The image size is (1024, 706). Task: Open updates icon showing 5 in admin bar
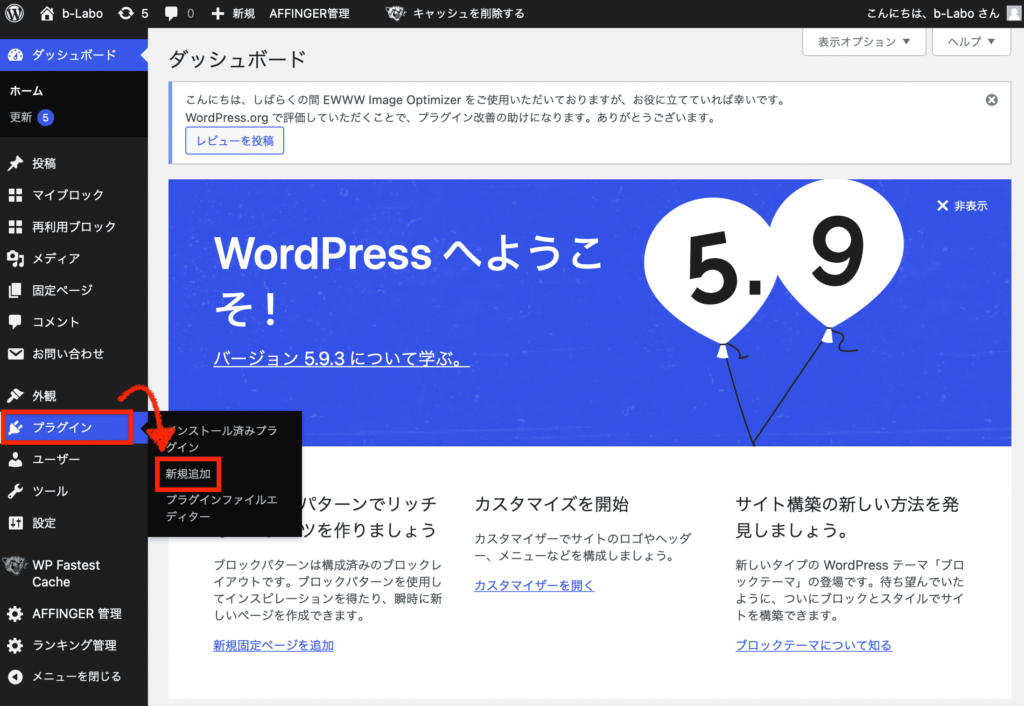tap(125, 13)
